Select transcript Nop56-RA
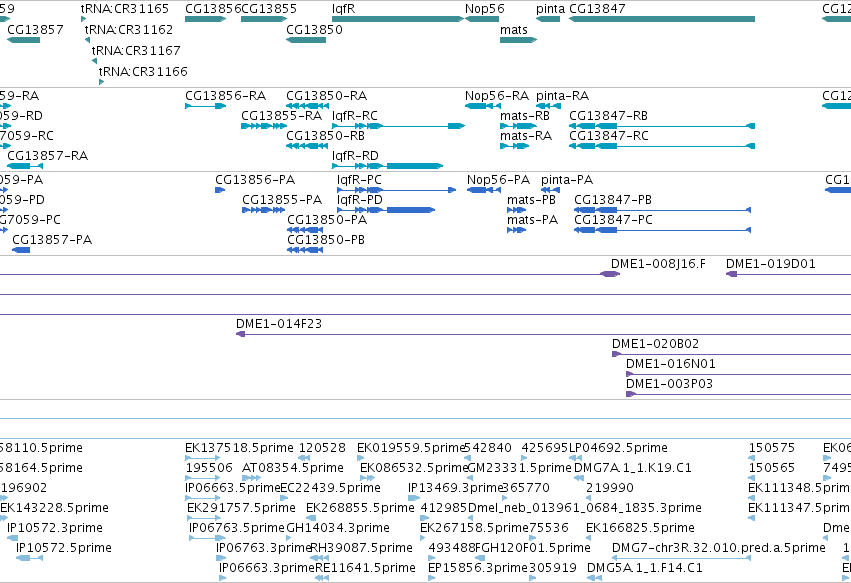Image resolution: width=851 pixels, height=583 pixels. 482,106
